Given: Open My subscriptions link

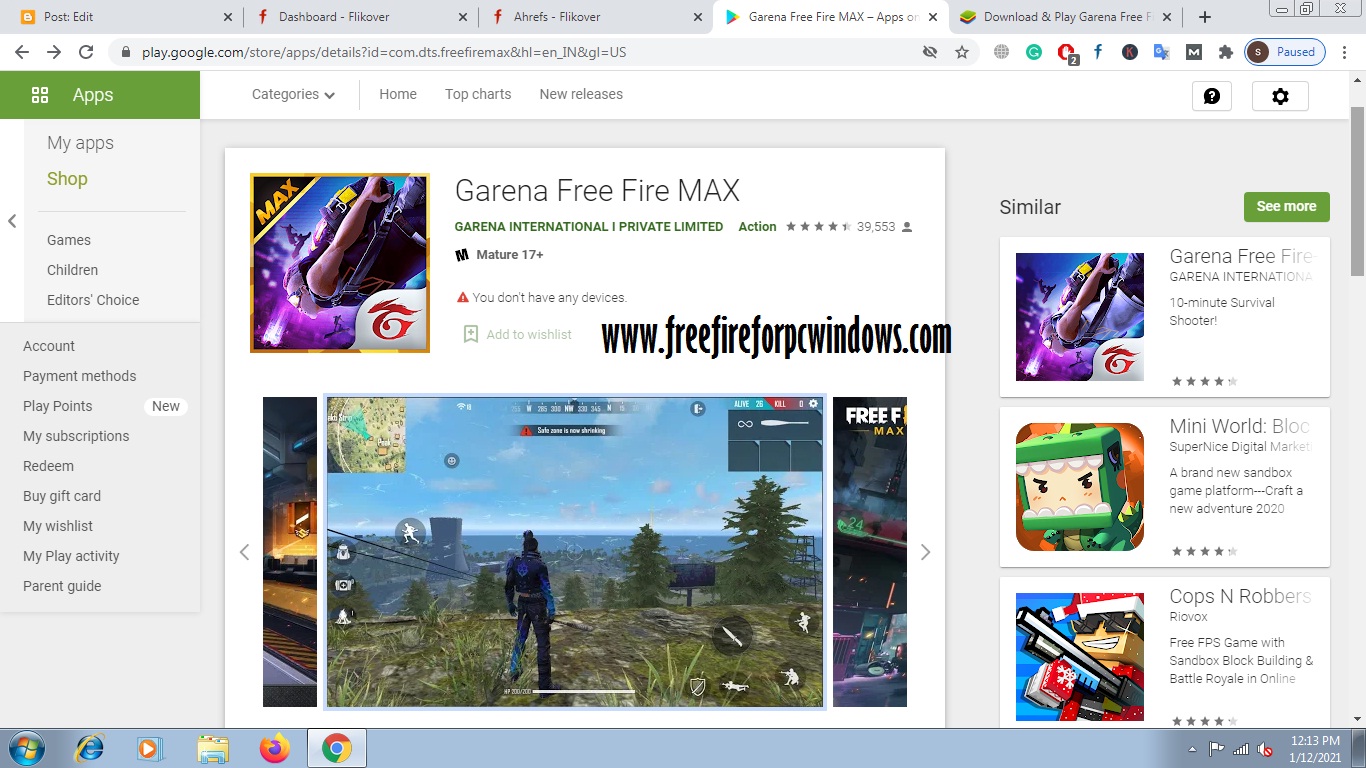Looking at the screenshot, I should 76,436.
